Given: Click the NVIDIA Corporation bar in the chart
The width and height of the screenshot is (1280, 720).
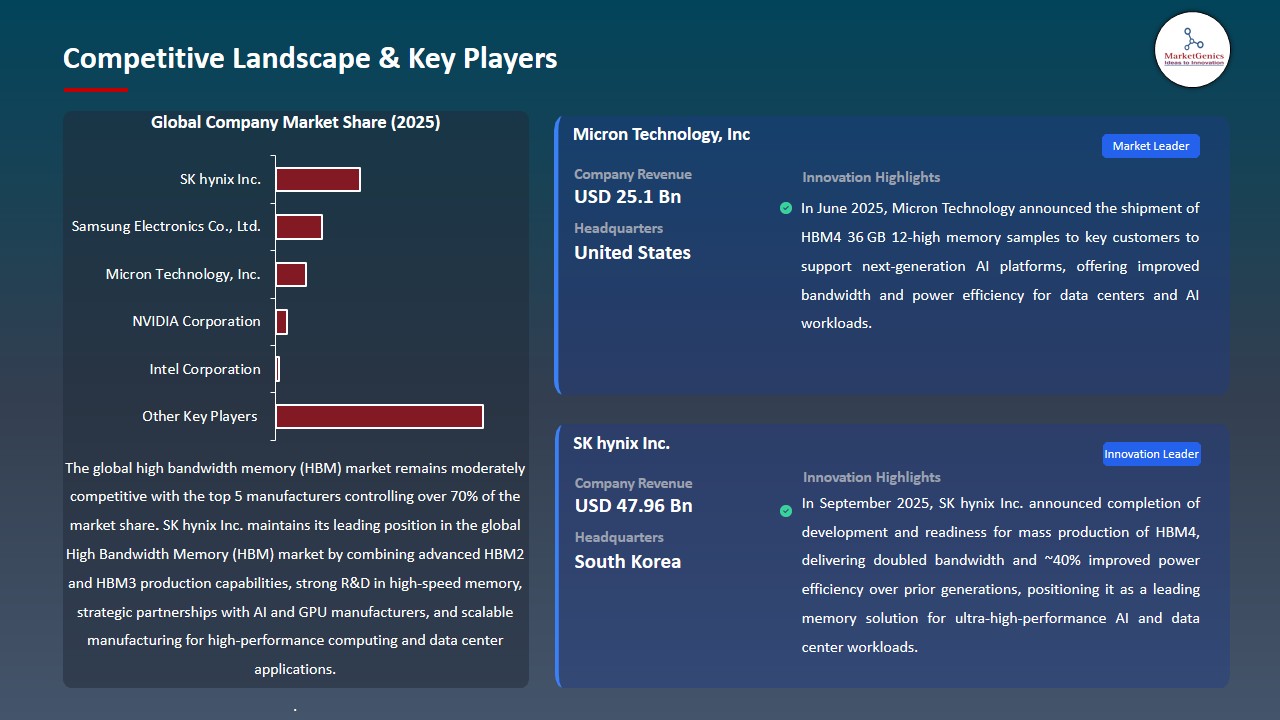Looking at the screenshot, I should [x=281, y=321].
